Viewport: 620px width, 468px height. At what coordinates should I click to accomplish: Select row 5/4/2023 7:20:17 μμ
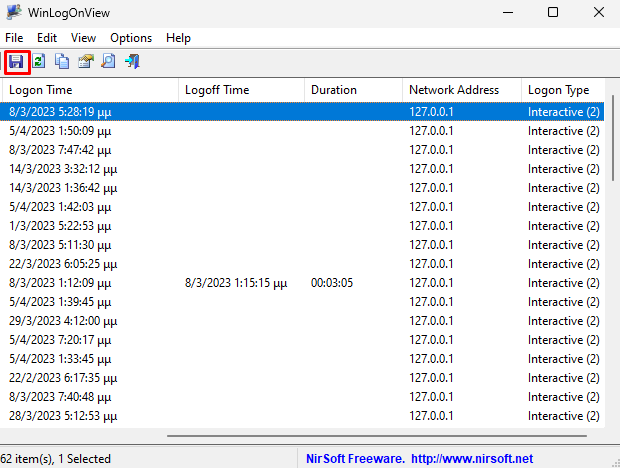[x=302, y=340]
